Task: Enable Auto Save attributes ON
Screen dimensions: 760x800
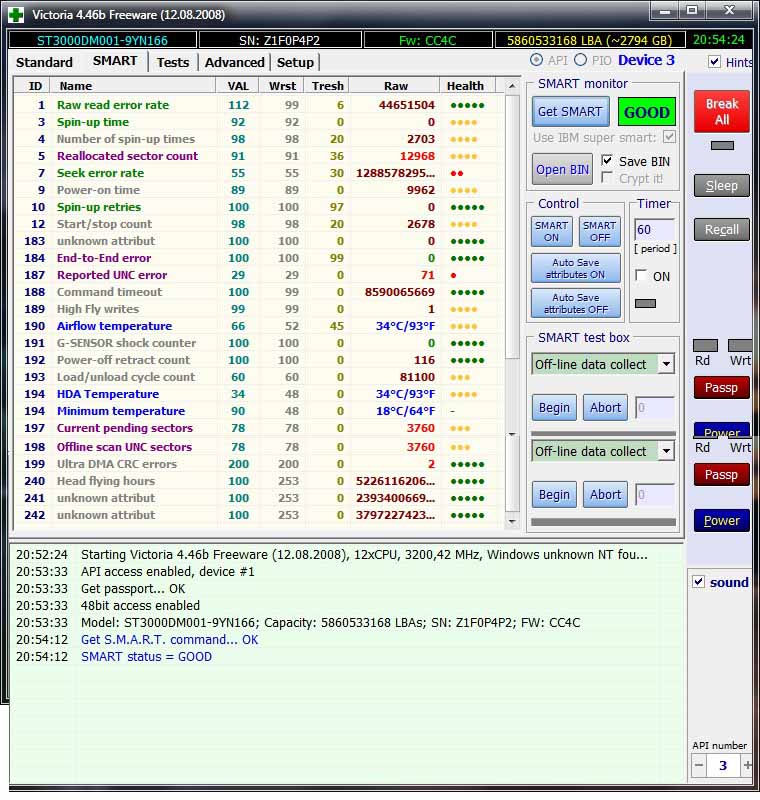Action: coord(575,268)
